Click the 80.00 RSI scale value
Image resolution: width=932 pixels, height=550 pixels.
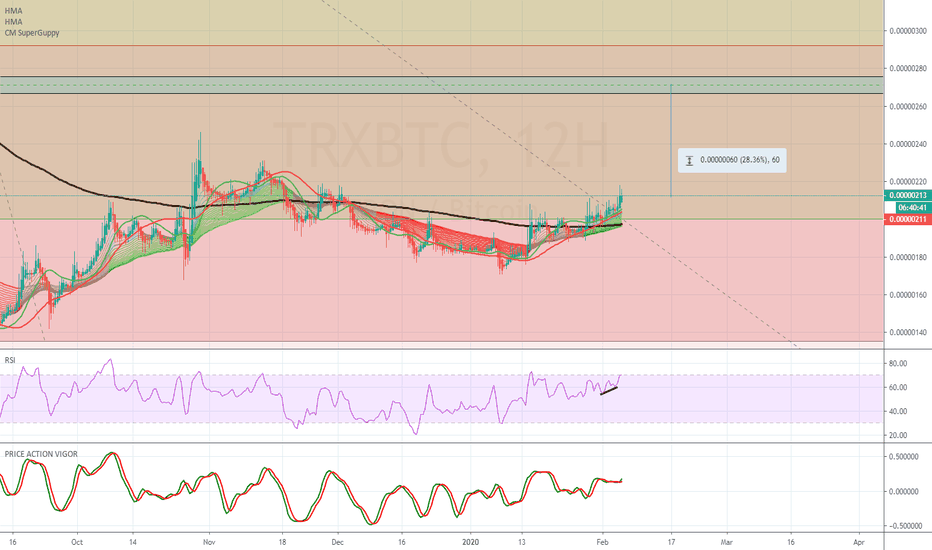898,363
